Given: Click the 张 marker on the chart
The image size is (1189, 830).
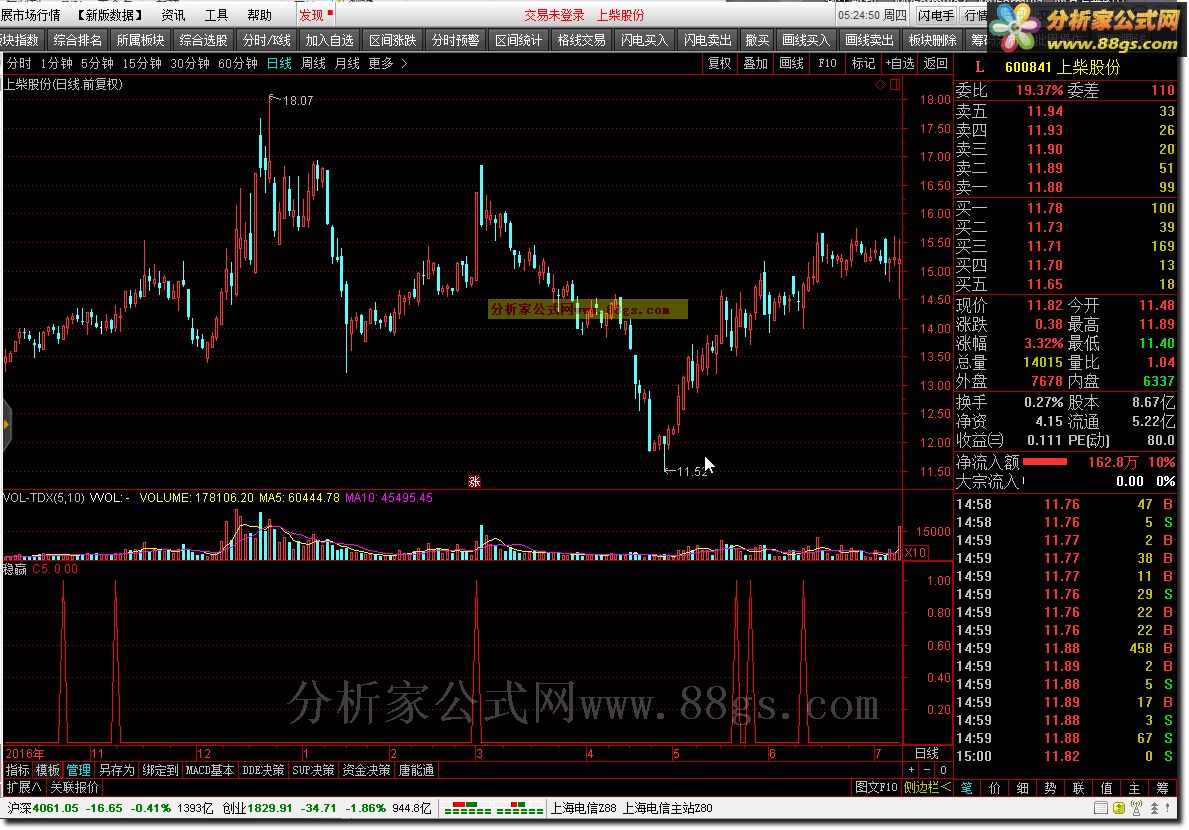Looking at the screenshot, I should point(475,481).
